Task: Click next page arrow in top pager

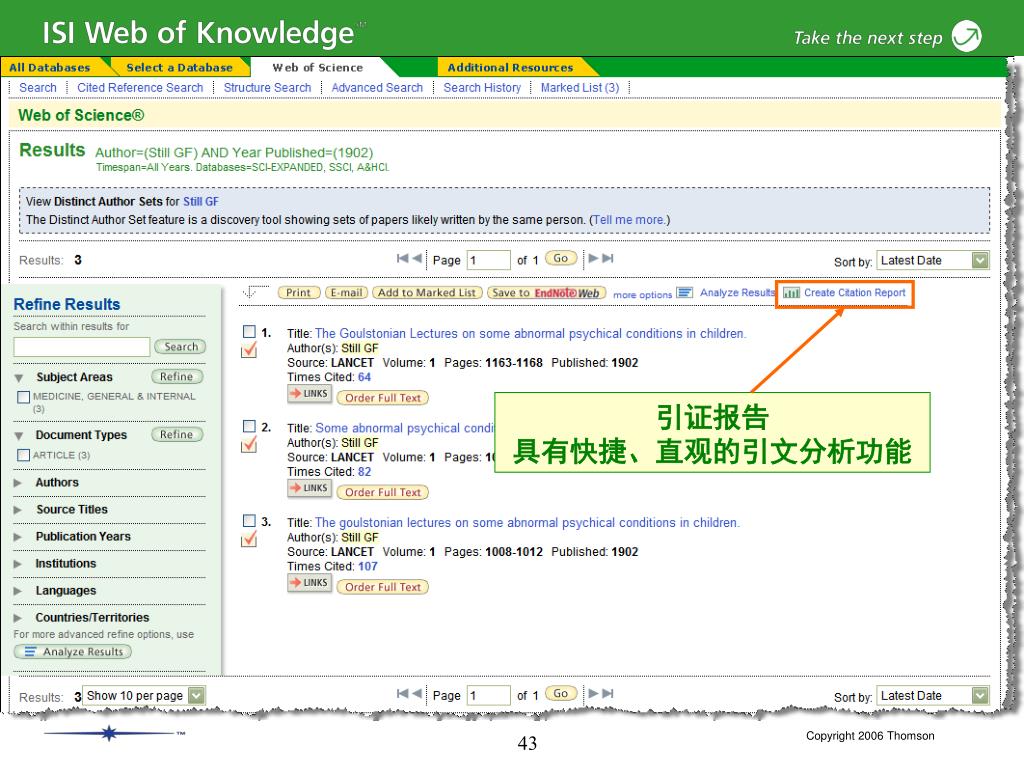Action: 593,259
